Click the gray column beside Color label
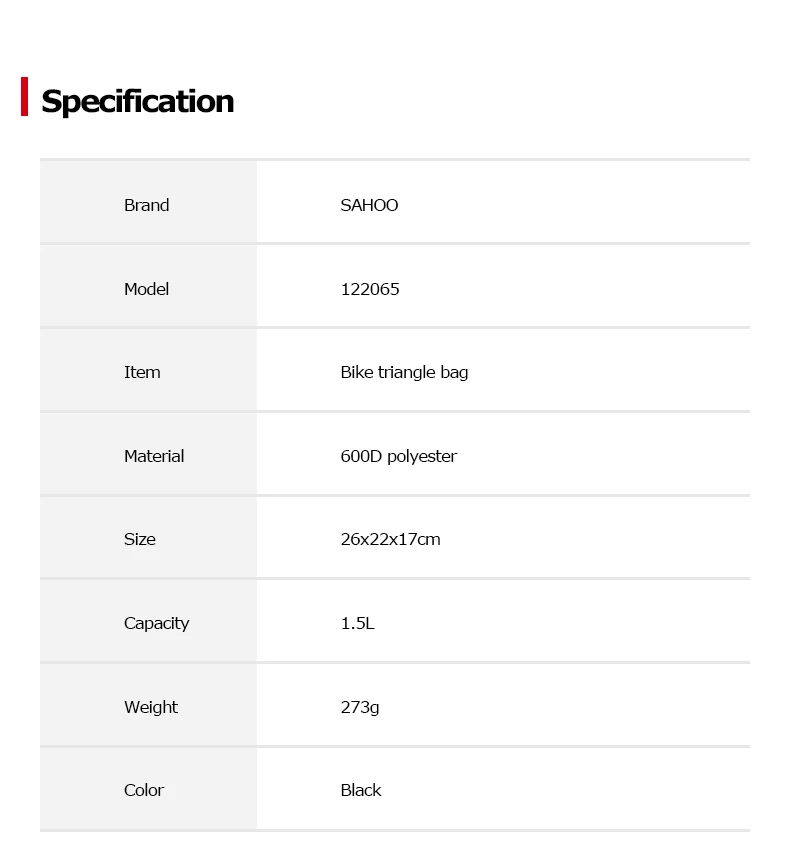This screenshot has height=847, width=790. 148,789
